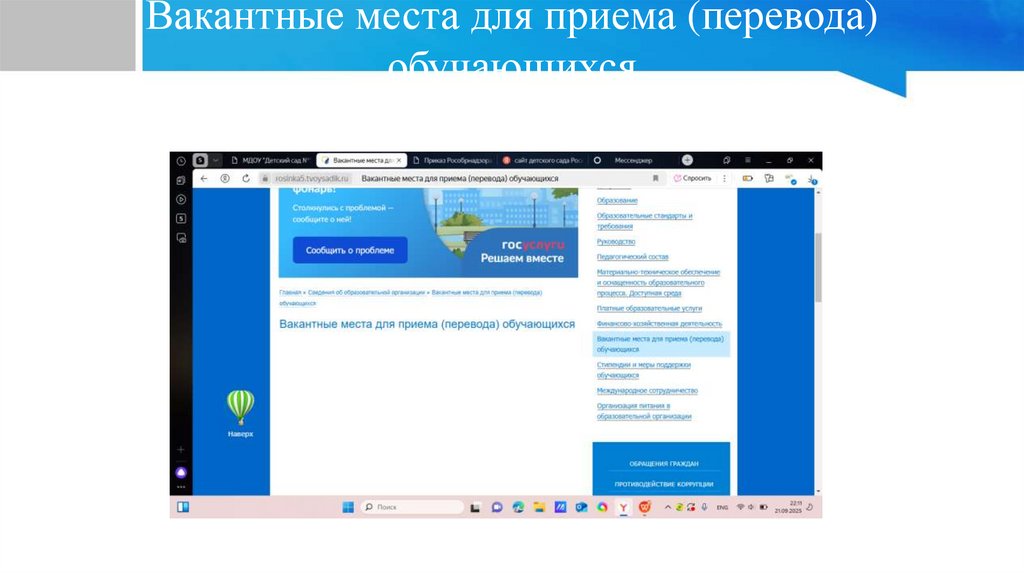Reload the page with the refresh icon
This screenshot has width=1024, height=574.
pos(246,178)
